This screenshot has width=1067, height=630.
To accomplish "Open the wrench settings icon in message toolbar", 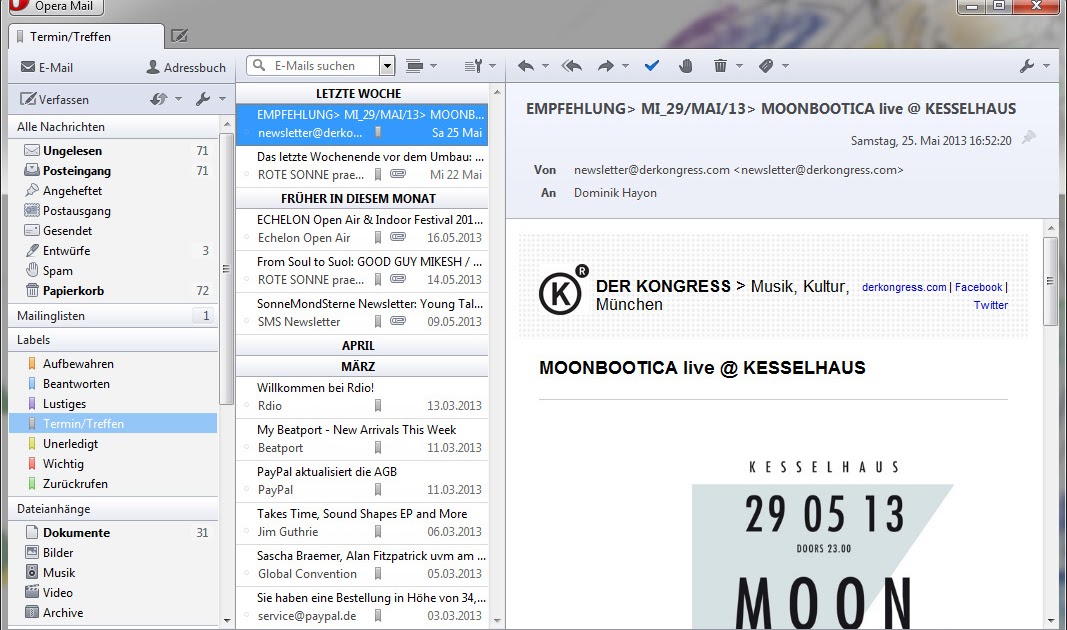I will (x=1027, y=66).
